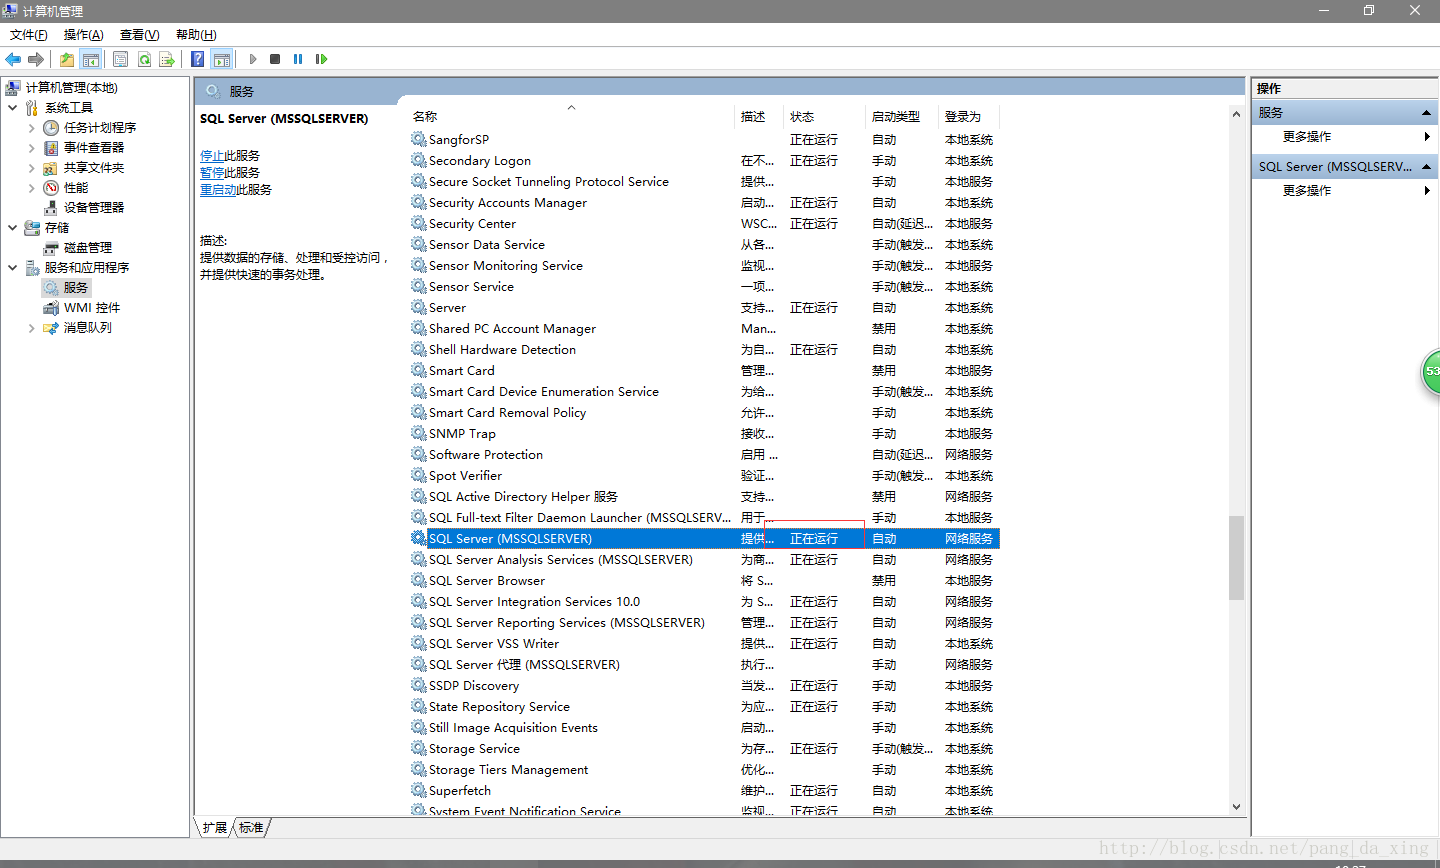Click the 重启动 this service link
The height and width of the screenshot is (868, 1440).
click(x=218, y=190)
